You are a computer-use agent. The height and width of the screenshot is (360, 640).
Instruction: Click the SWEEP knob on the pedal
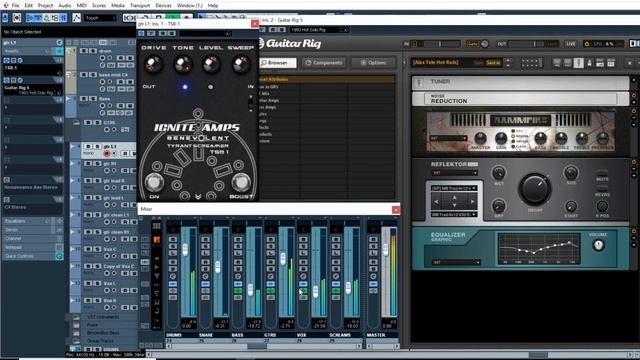point(241,64)
